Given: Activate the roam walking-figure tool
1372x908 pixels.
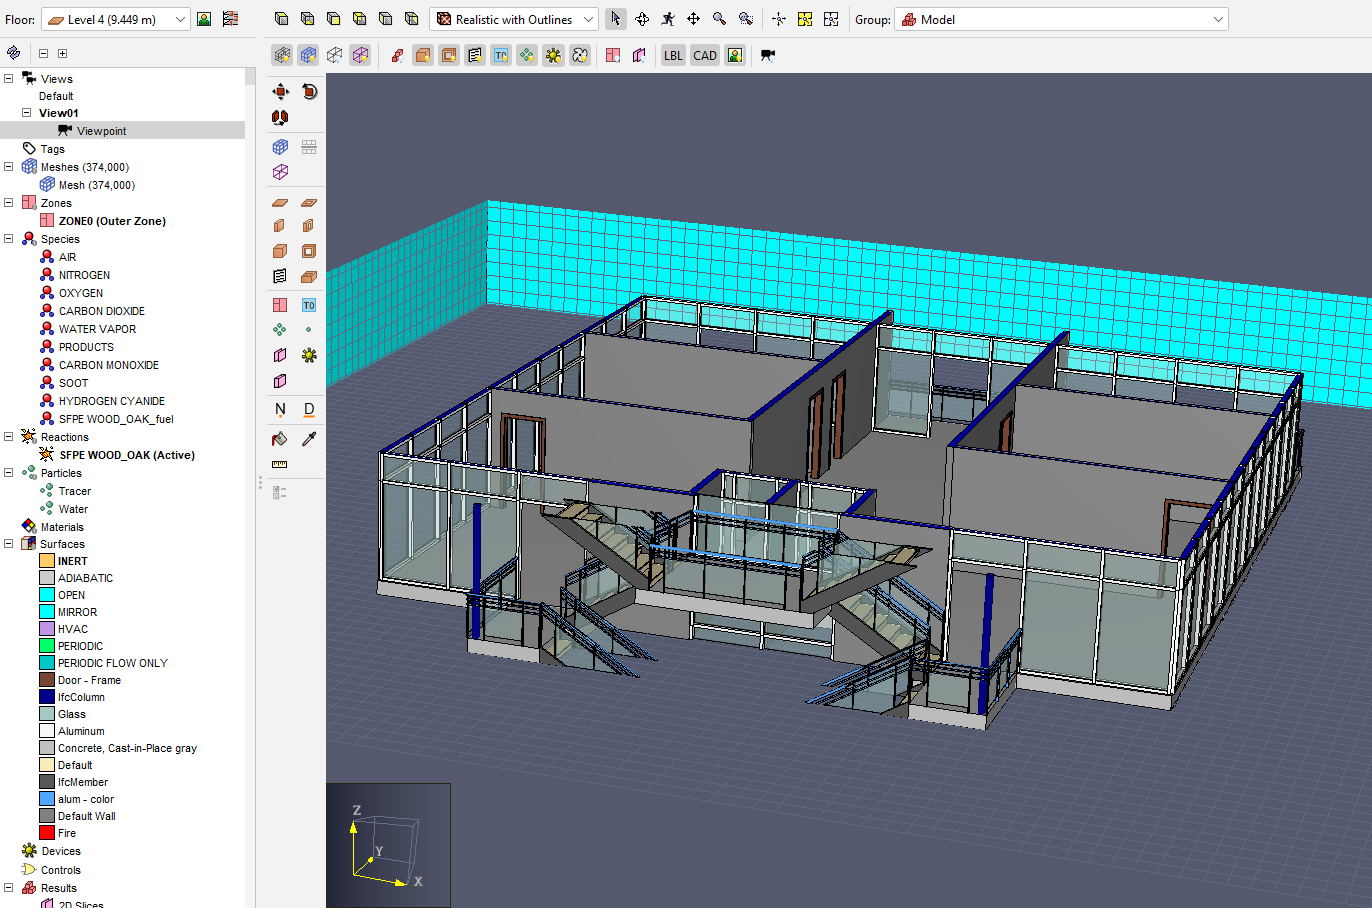Looking at the screenshot, I should [668, 19].
